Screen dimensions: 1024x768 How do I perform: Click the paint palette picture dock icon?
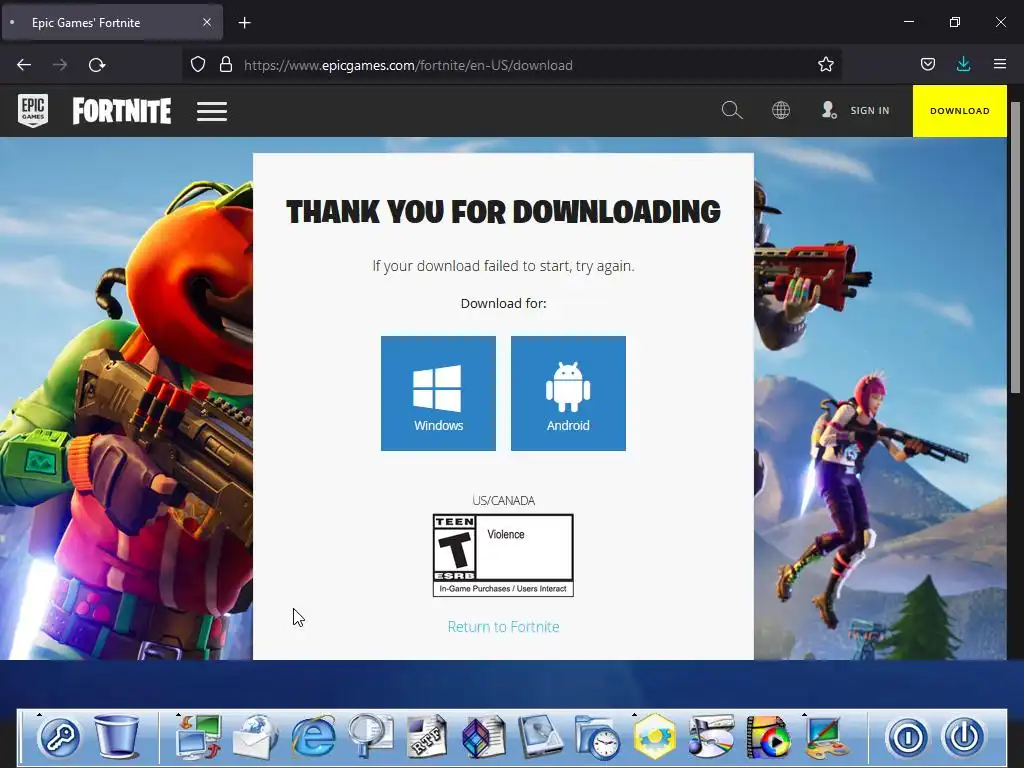pos(825,737)
